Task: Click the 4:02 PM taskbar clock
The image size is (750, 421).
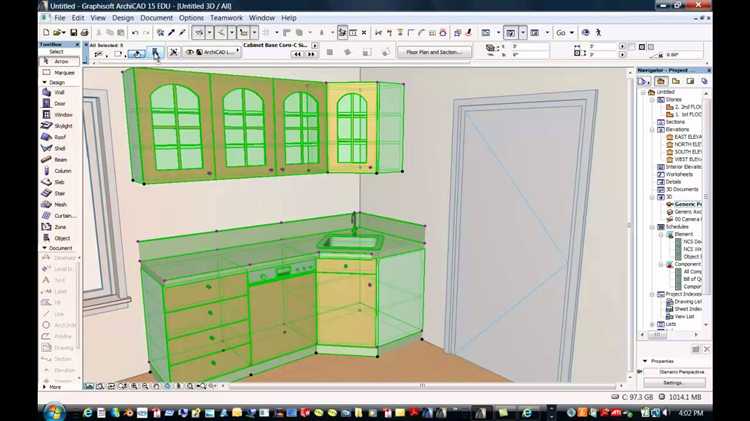Action: coord(691,412)
